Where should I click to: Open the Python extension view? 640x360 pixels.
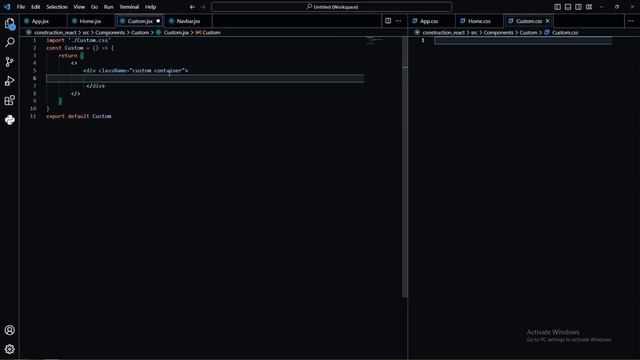[x=9, y=120]
